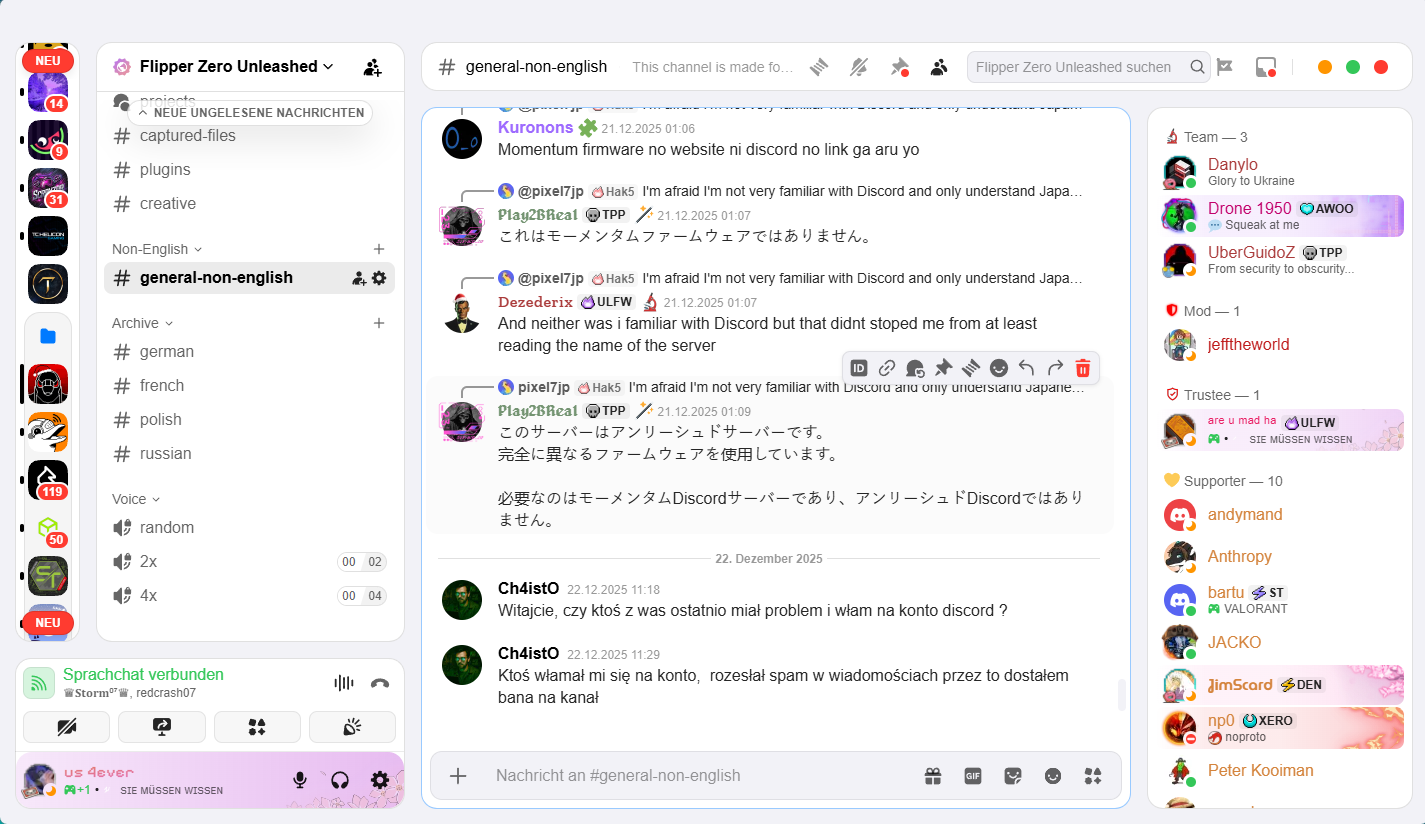Share your screen button
1425x824 pixels.
click(162, 727)
